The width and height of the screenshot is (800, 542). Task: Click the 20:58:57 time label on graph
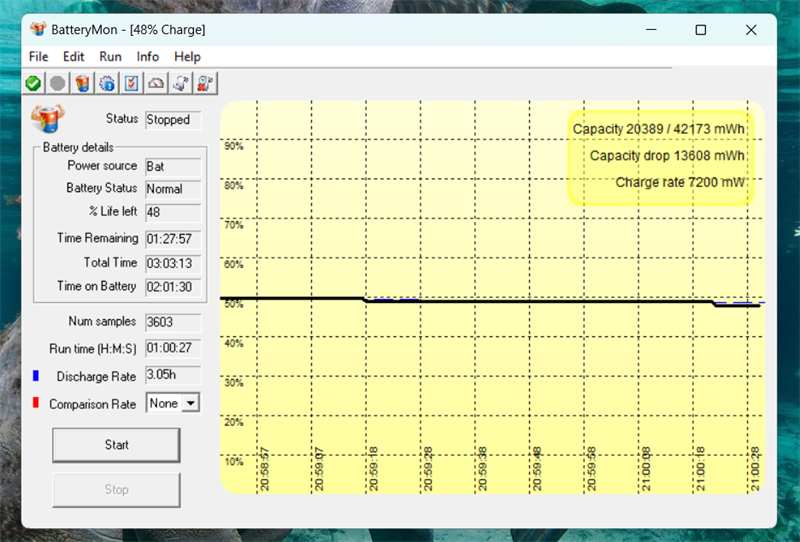pos(264,469)
